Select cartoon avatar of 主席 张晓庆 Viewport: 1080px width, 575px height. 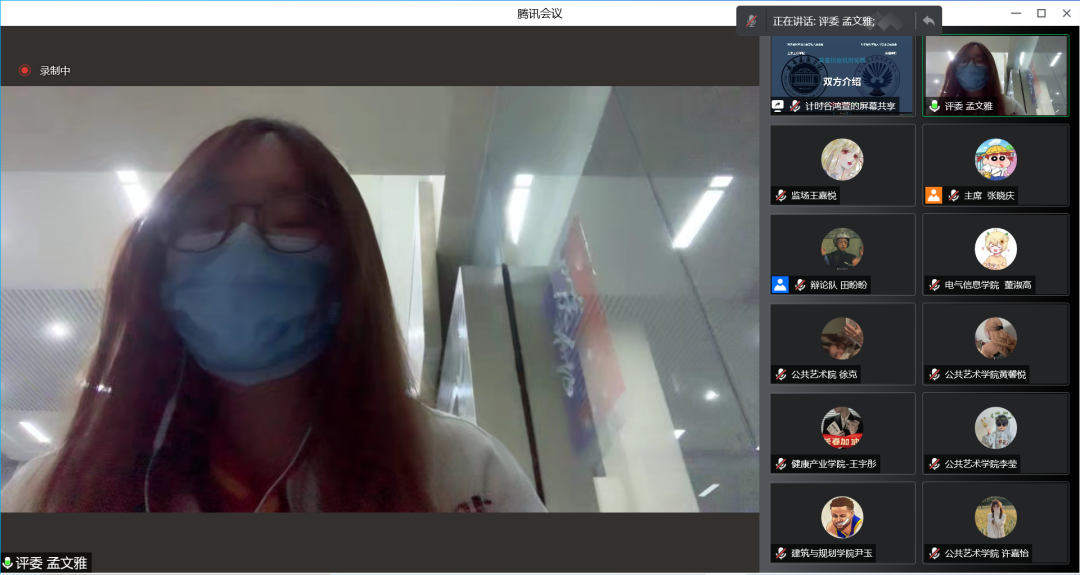[995, 159]
